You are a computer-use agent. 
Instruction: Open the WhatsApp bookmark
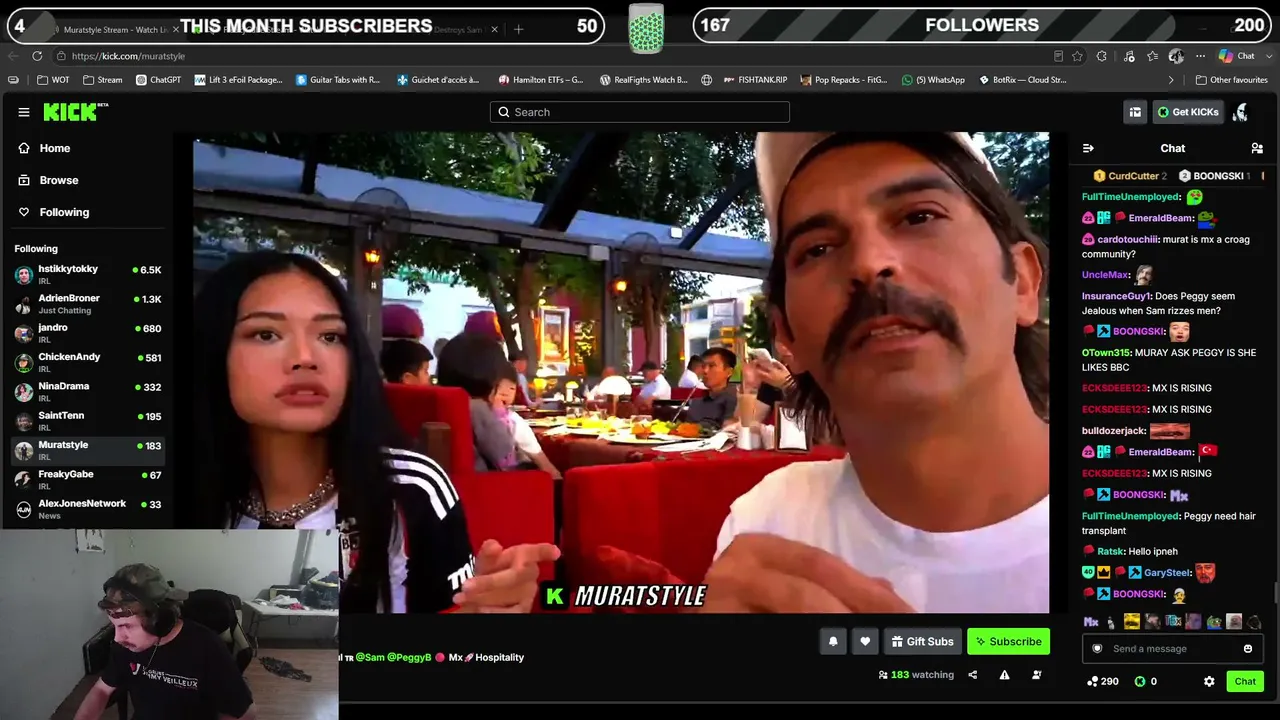coord(933,80)
